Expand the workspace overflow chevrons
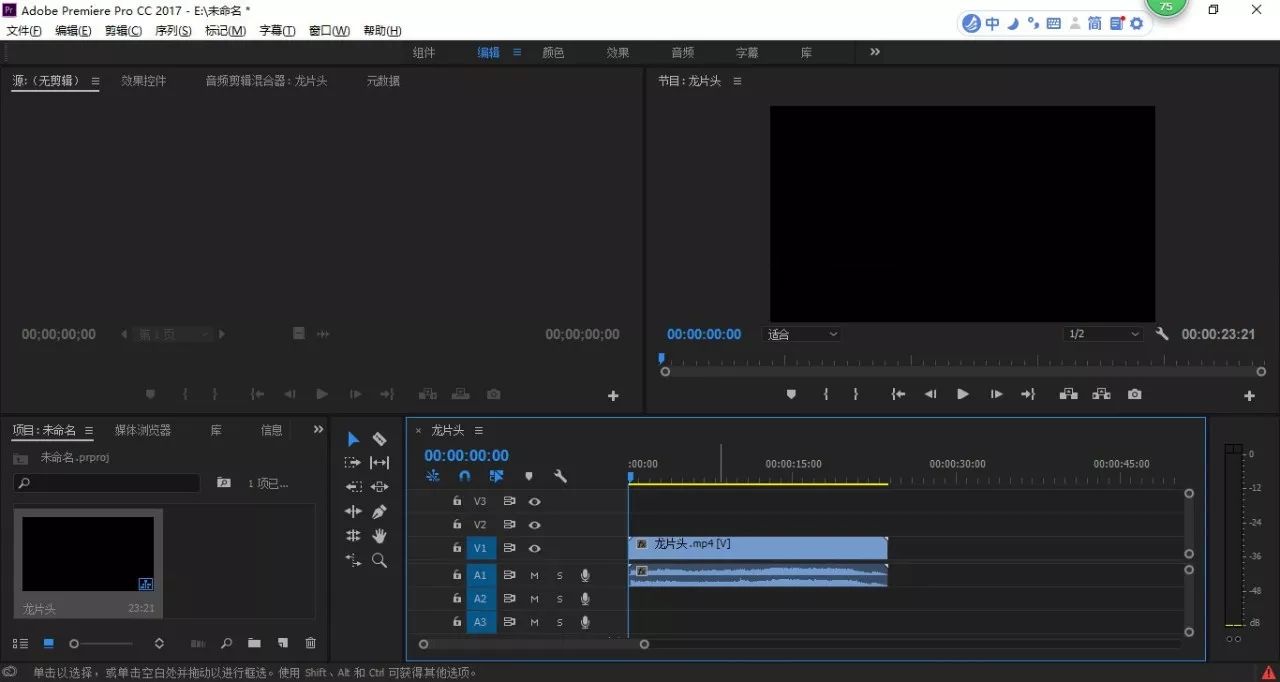The height and width of the screenshot is (682, 1280). click(x=875, y=52)
